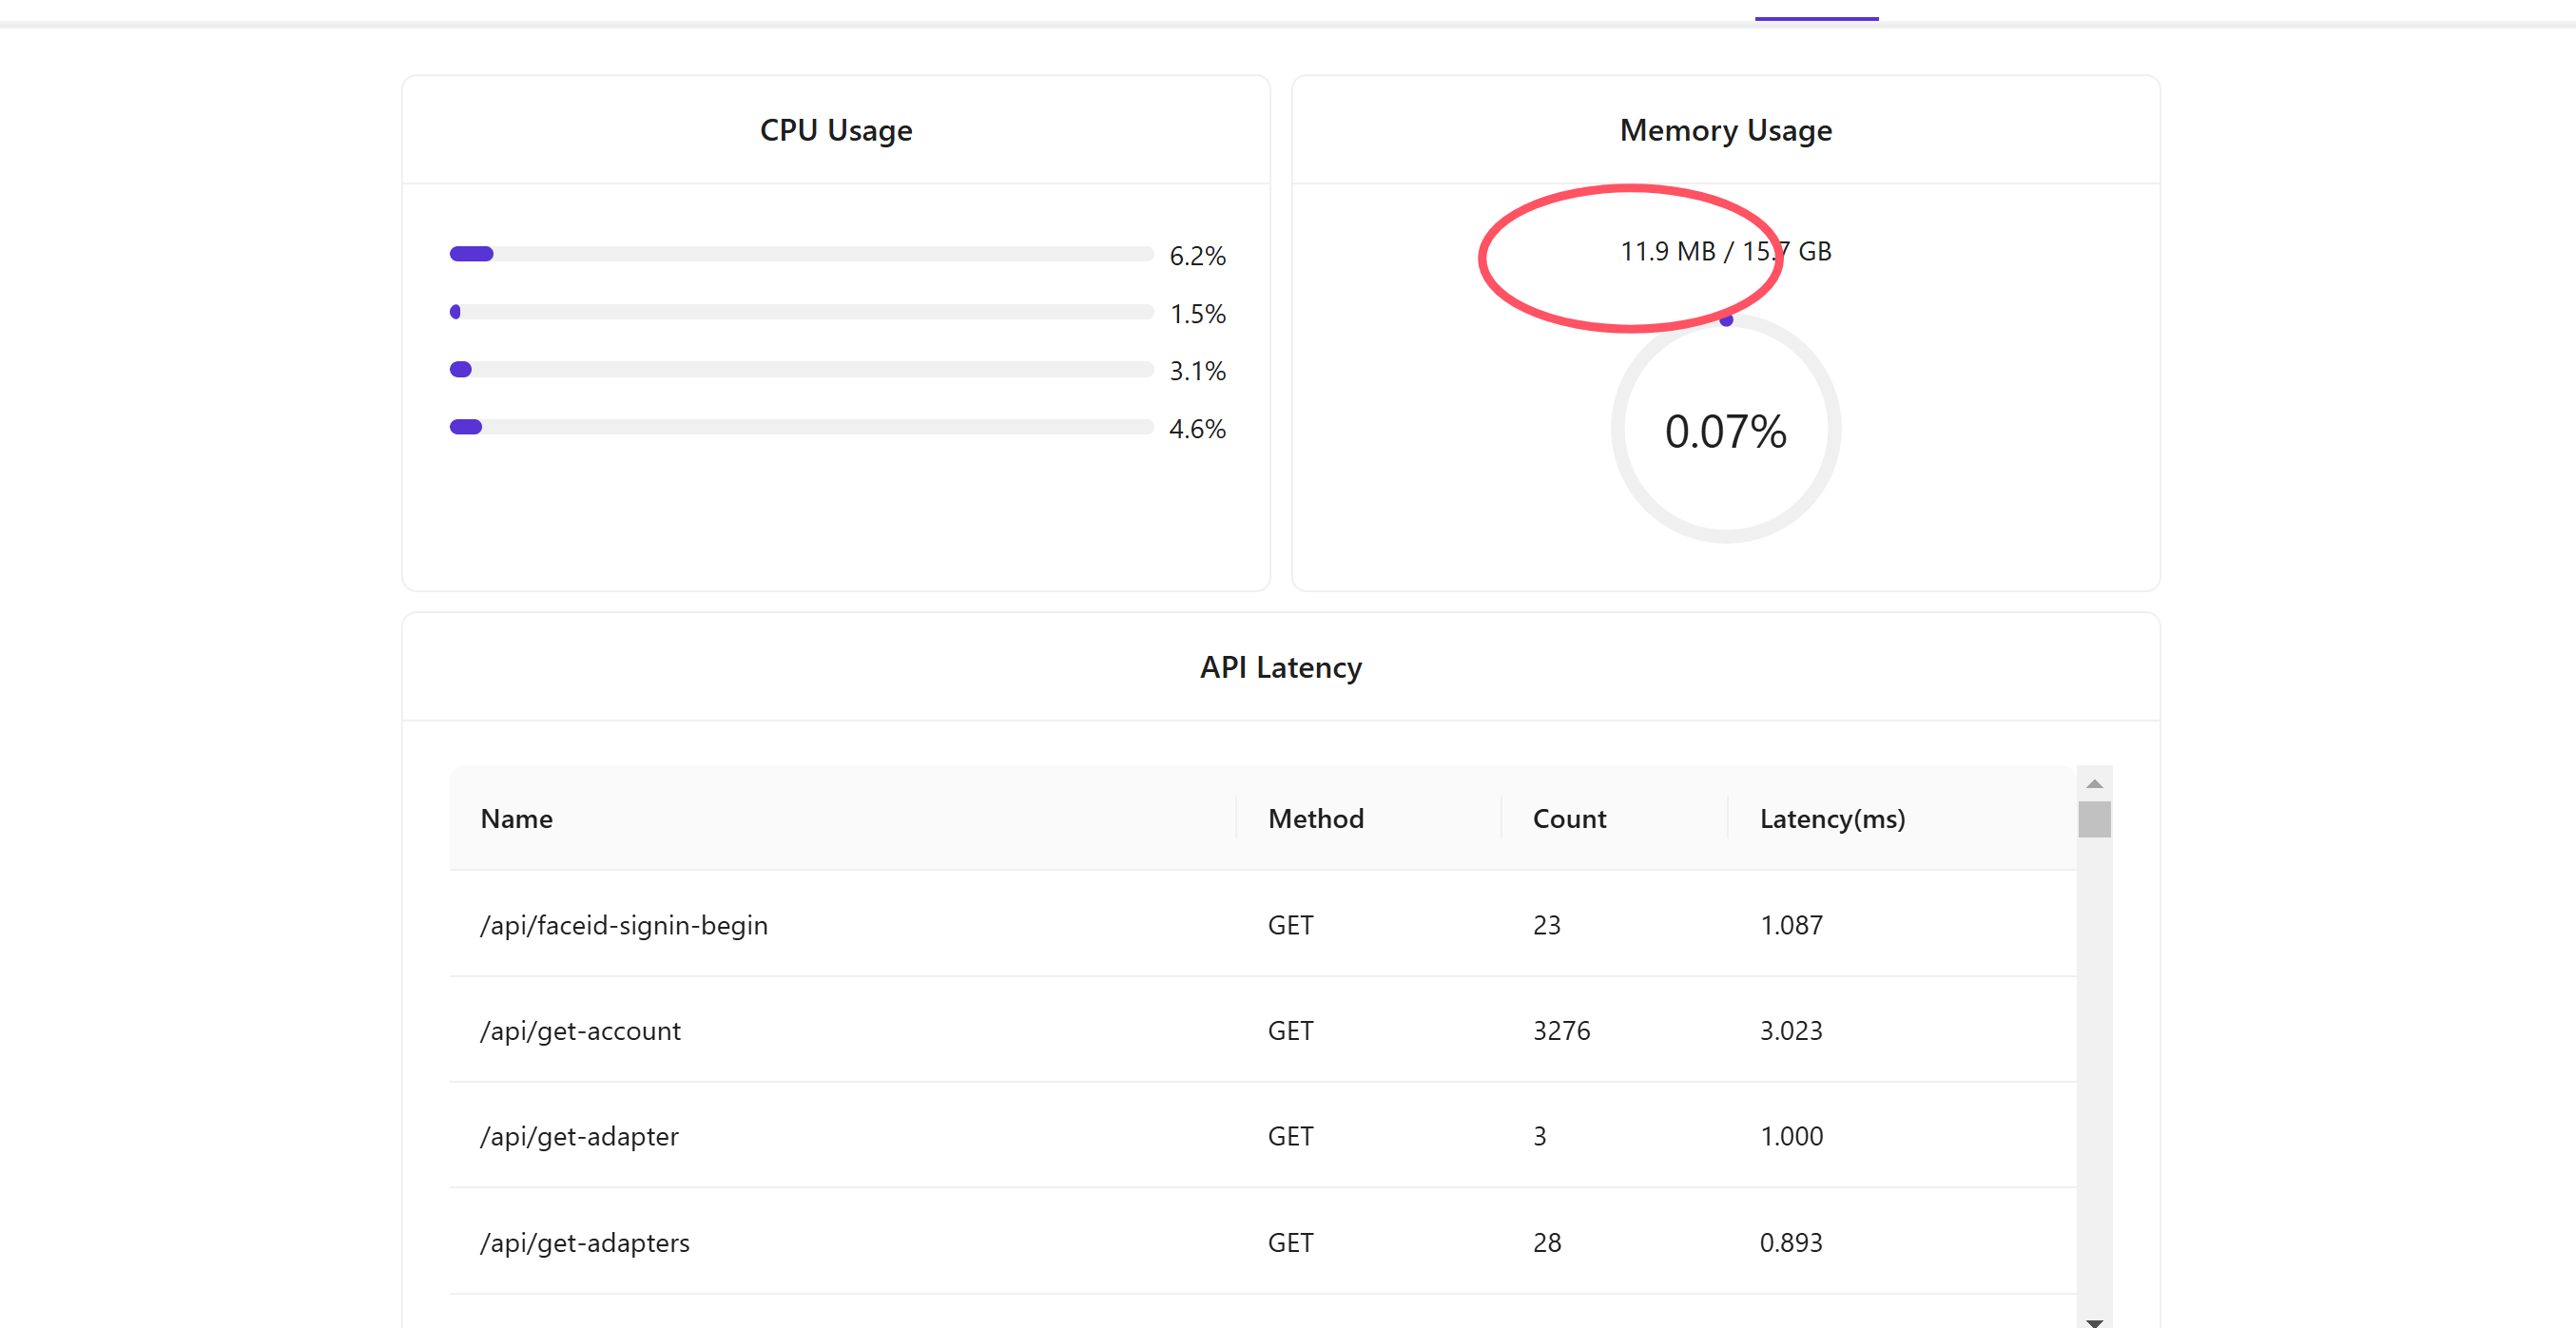Screen dimensions: 2576x1328
Task: Click the 1.5% CPU usage progress bar
Action: coord(801,312)
